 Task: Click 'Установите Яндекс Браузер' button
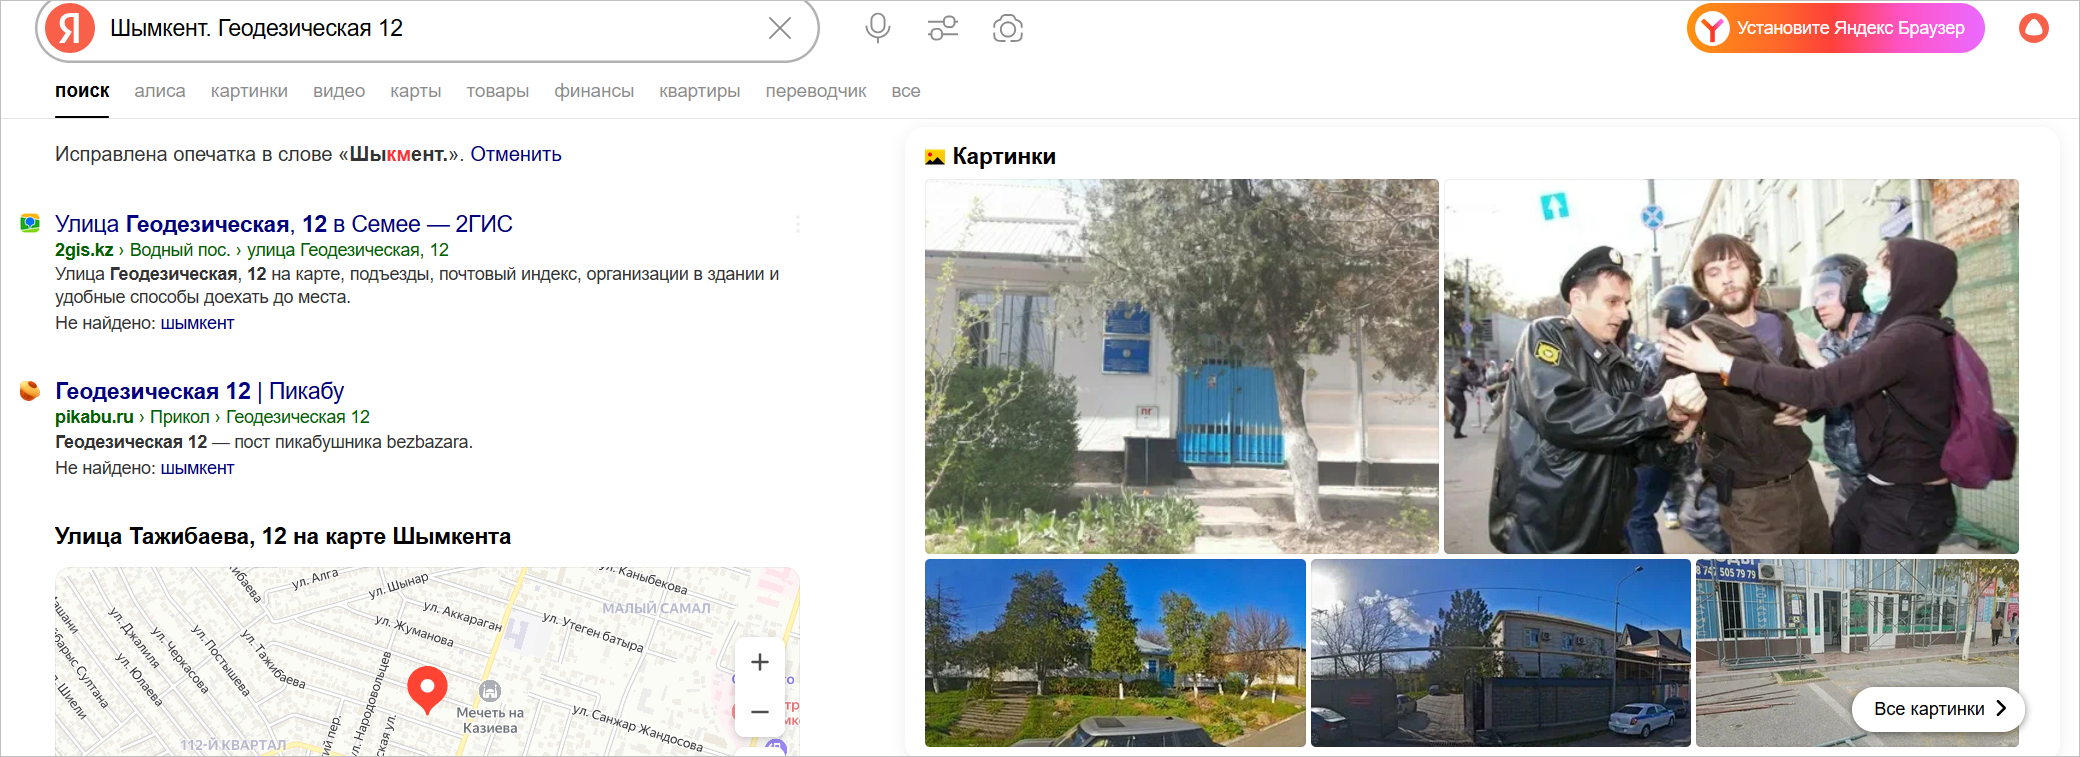[1836, 28]
